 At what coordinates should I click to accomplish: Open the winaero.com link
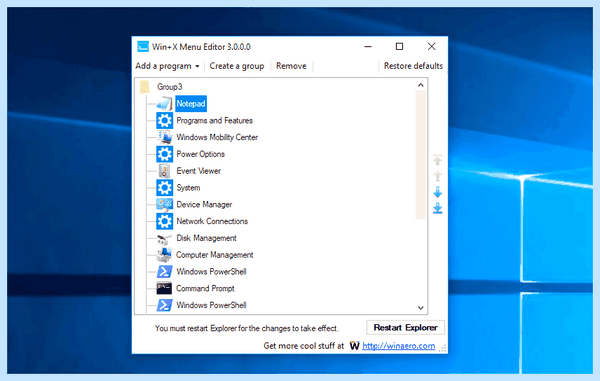tap(399, 346)
